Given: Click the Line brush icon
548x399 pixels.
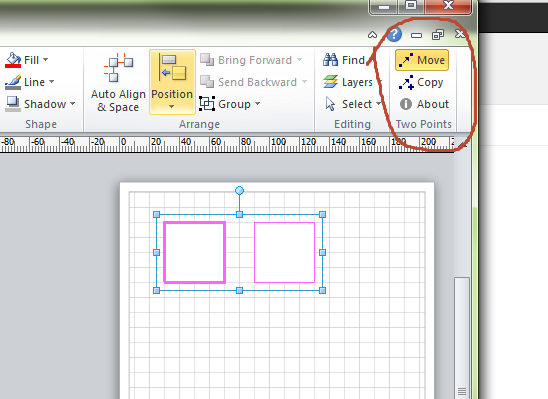Looking at the screenshot, I should (x=13, y=82).
